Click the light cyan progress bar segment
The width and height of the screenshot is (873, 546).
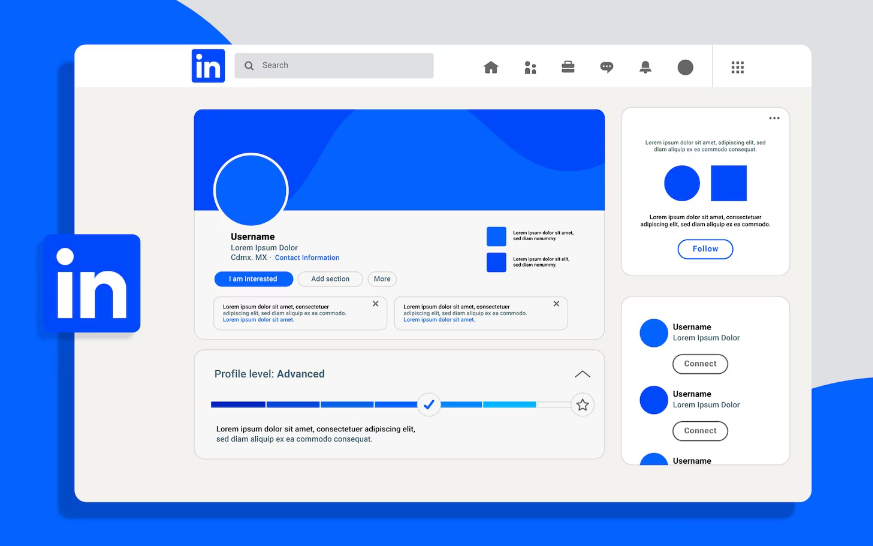coord(509,405)
